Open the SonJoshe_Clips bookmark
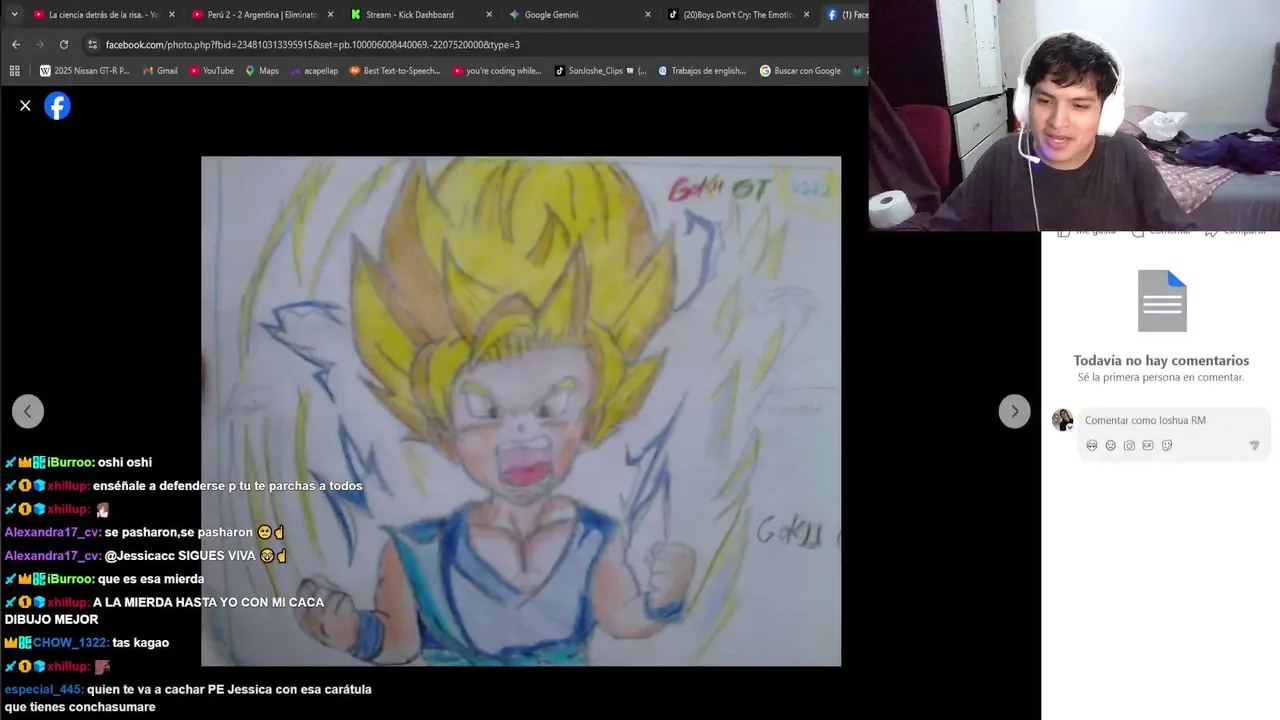 click(x=600, y=71)
